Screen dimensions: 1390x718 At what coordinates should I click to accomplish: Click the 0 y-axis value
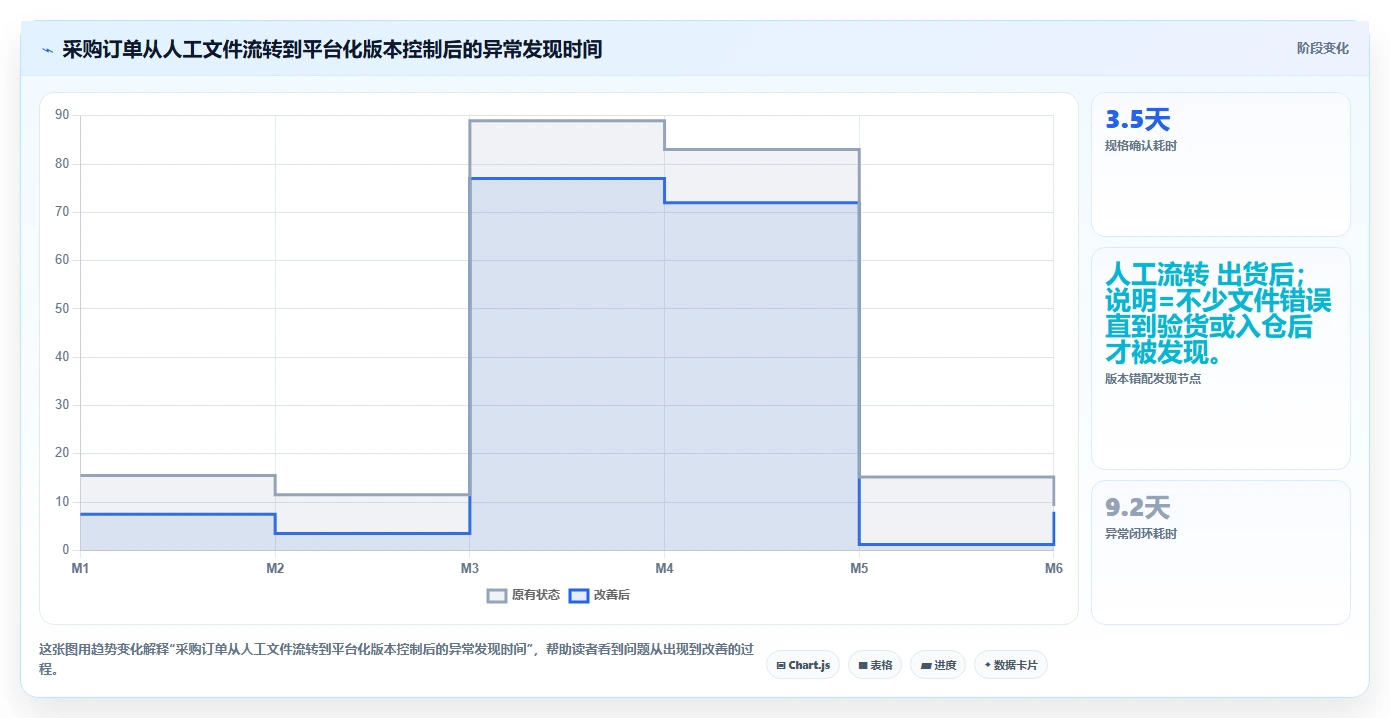pyautogui.click(x=66, y=550)
